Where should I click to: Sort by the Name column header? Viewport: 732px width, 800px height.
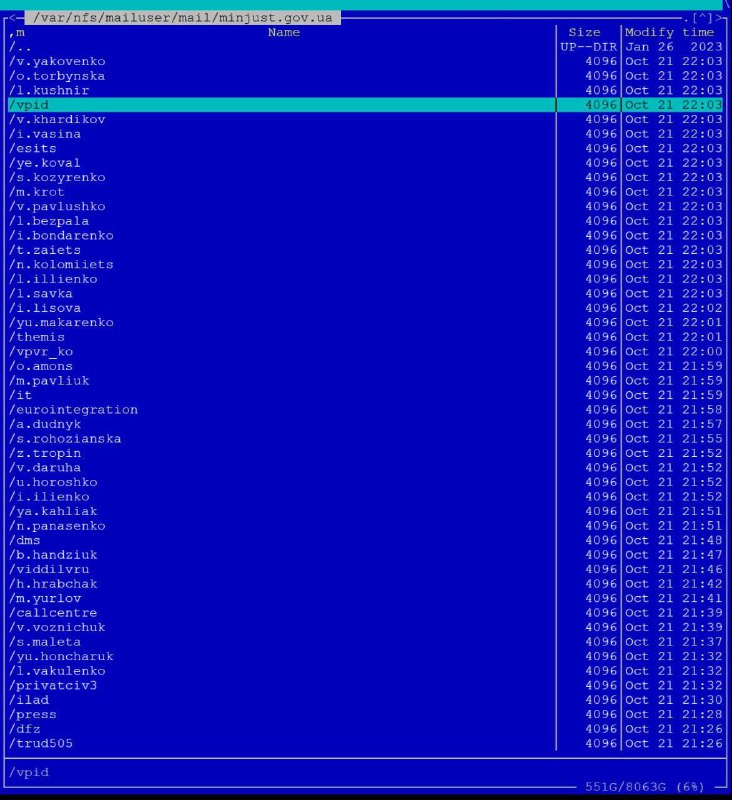[284, 32]
